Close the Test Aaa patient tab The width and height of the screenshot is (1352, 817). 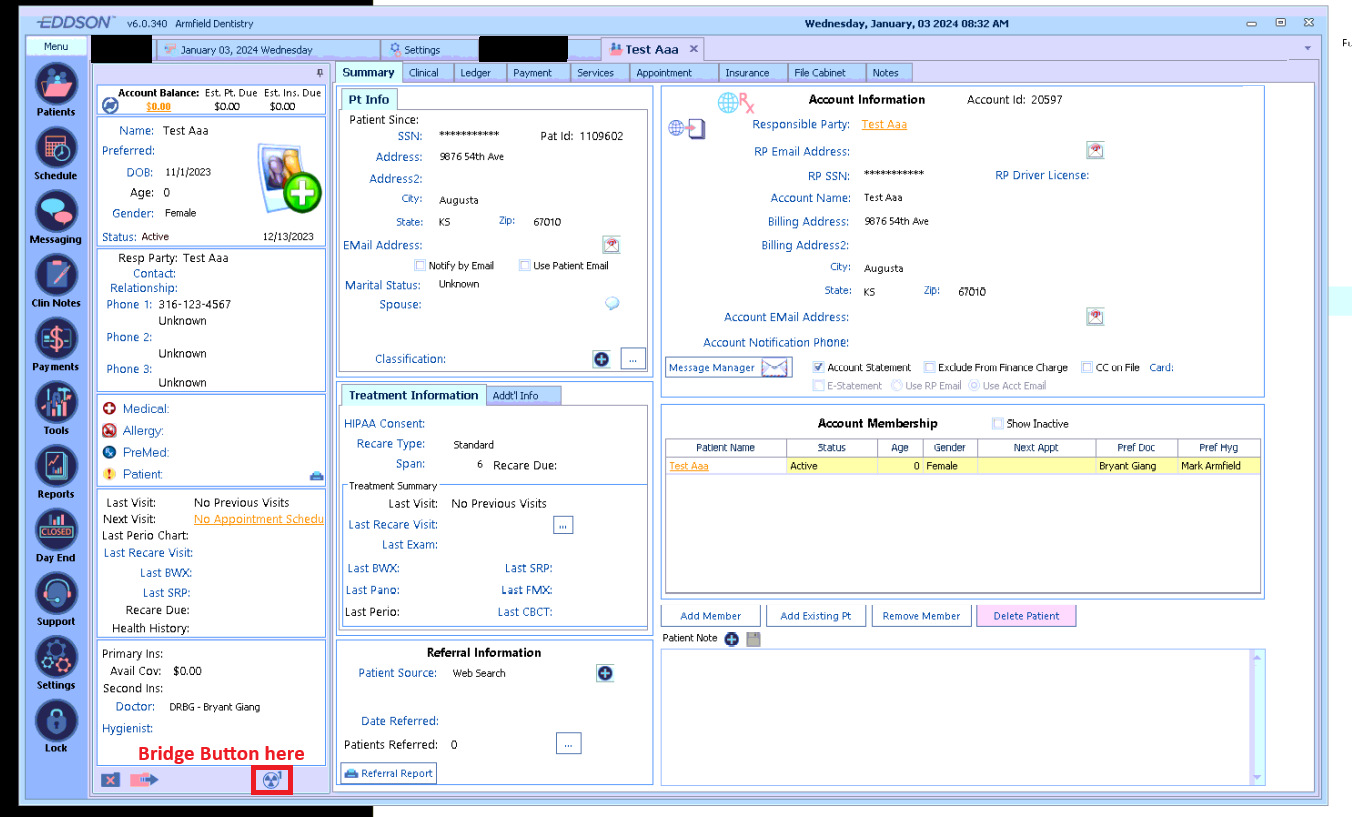point(694,49)
